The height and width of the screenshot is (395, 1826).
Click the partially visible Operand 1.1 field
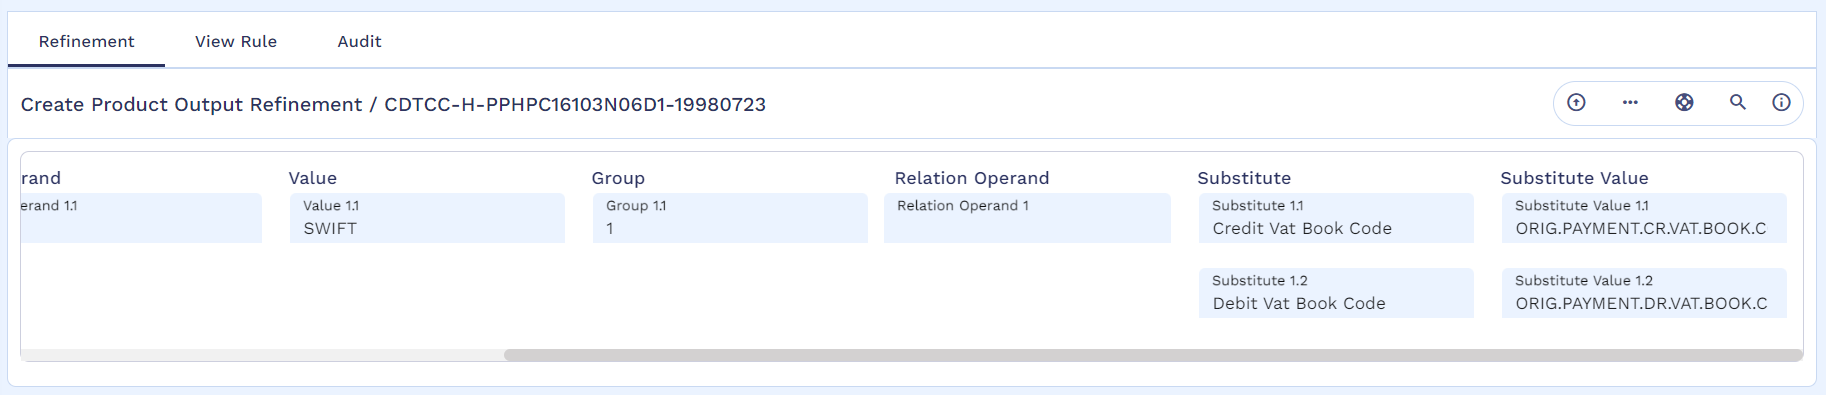pyautogui.click(x=141, y=218)
